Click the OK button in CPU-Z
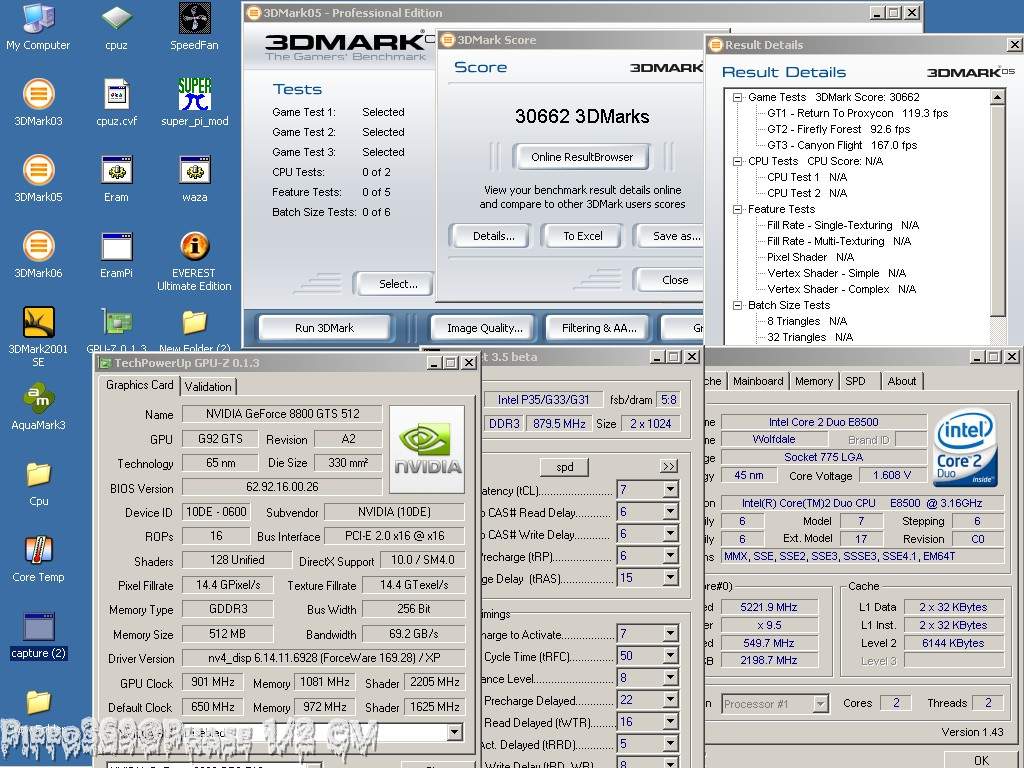The image size is (1024, 768). click(x=982, y=760)
